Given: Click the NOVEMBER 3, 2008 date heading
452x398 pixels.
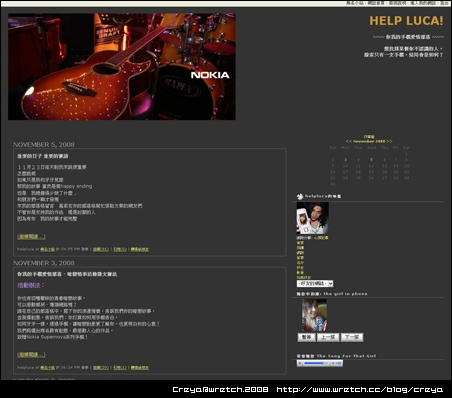Looking at the screenshot, I should (44, 263).
